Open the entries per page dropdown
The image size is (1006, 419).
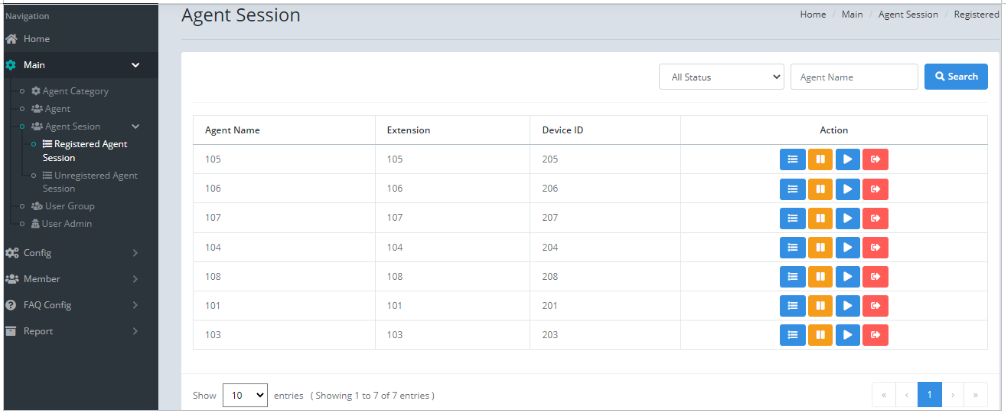coord(245,395)
